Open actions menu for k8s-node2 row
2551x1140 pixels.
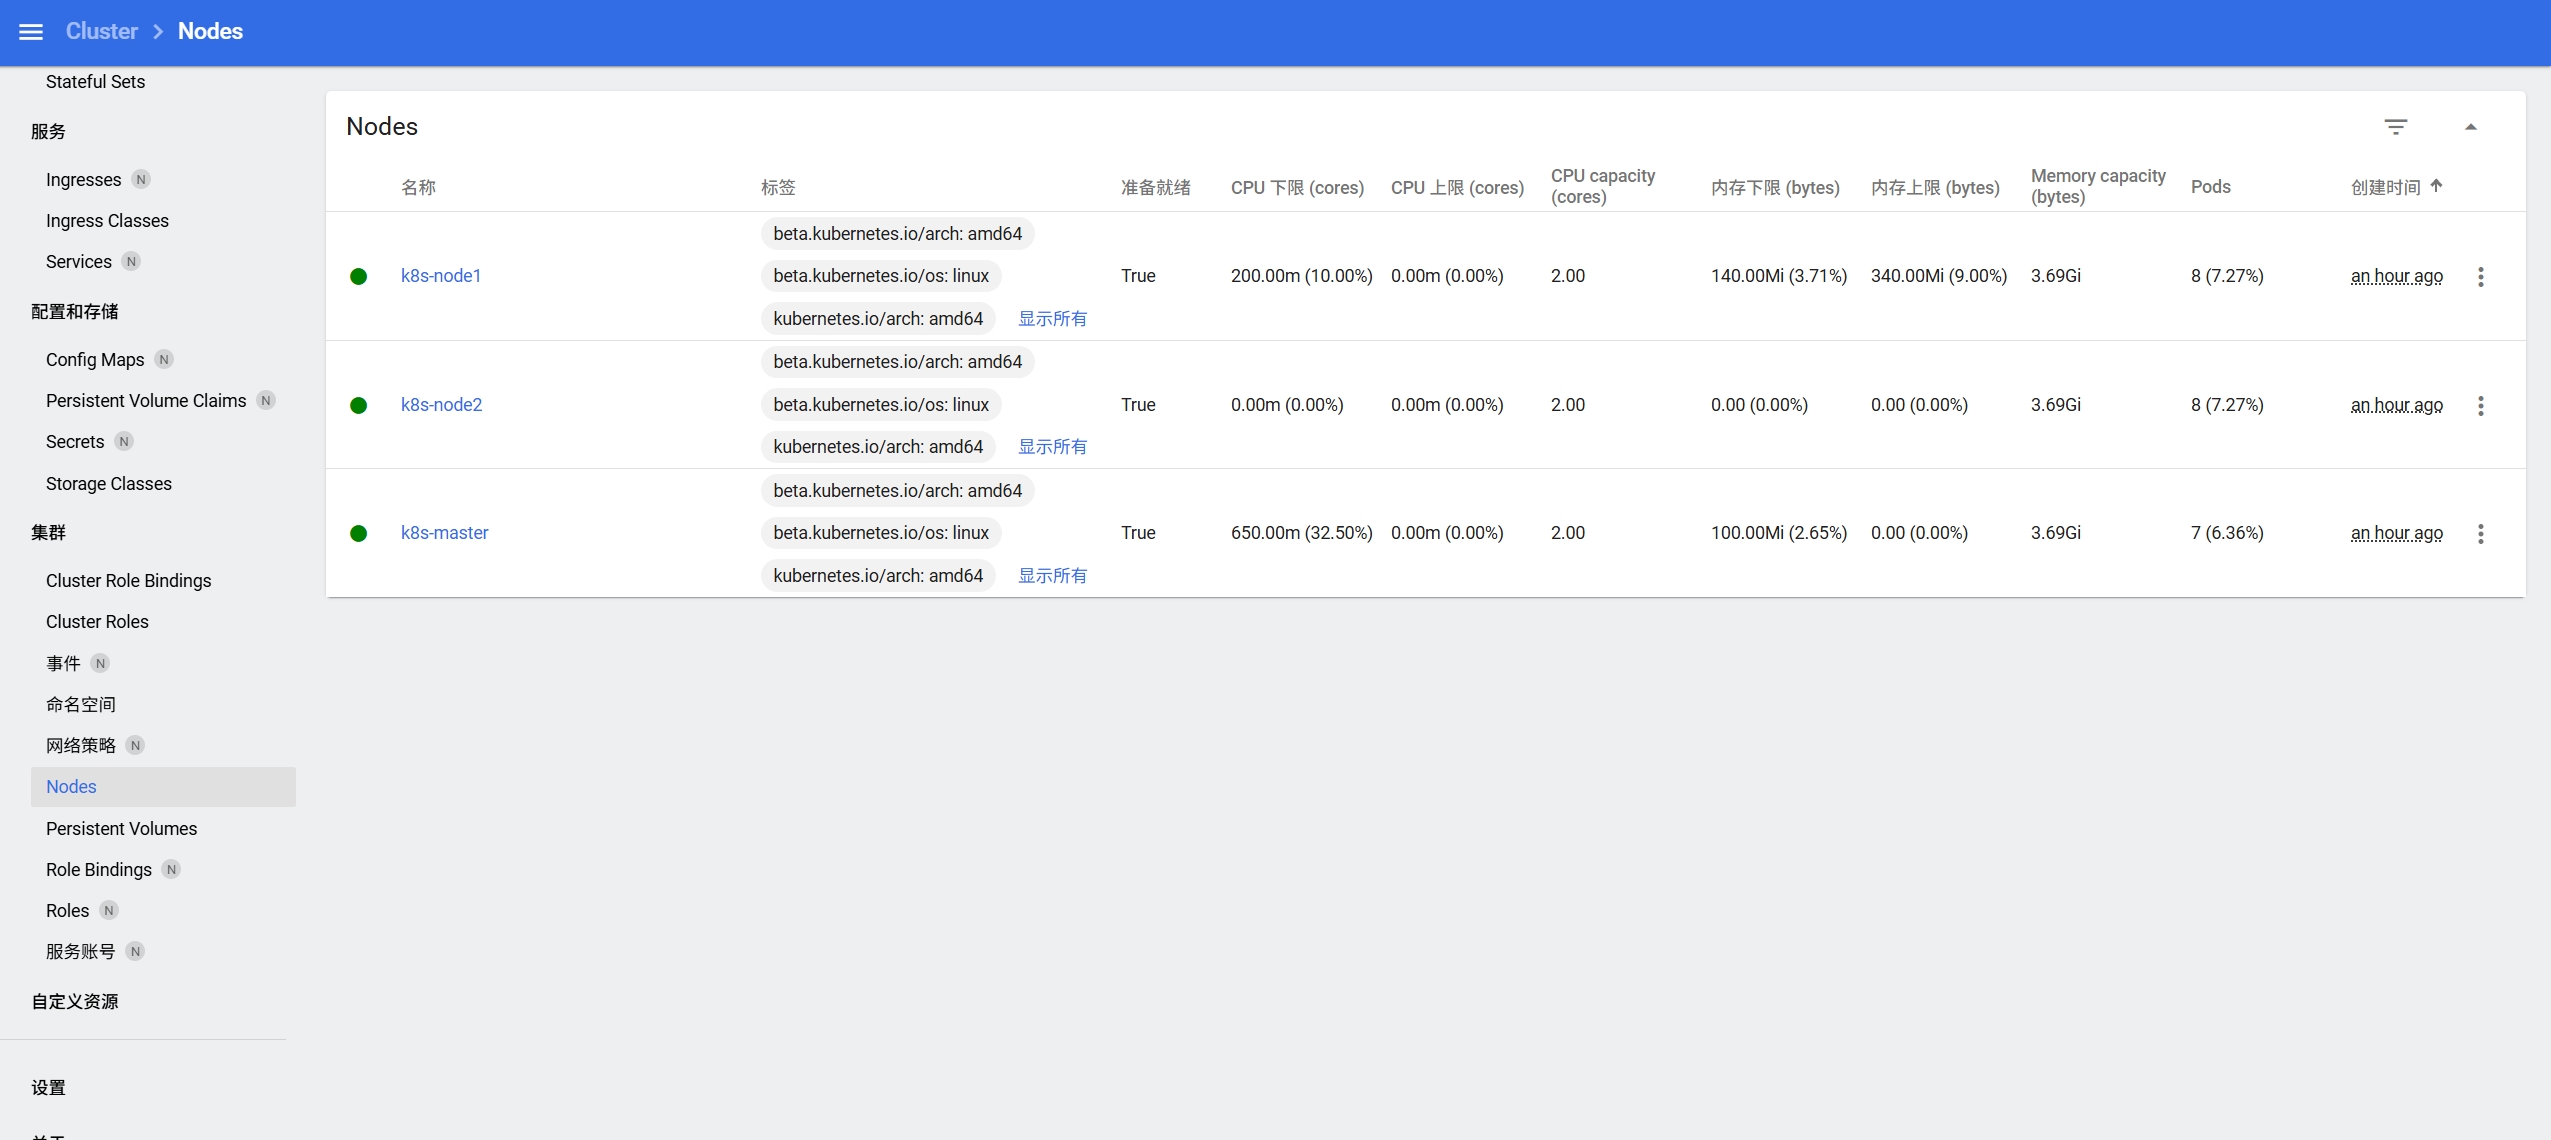tap(2480, 405)
